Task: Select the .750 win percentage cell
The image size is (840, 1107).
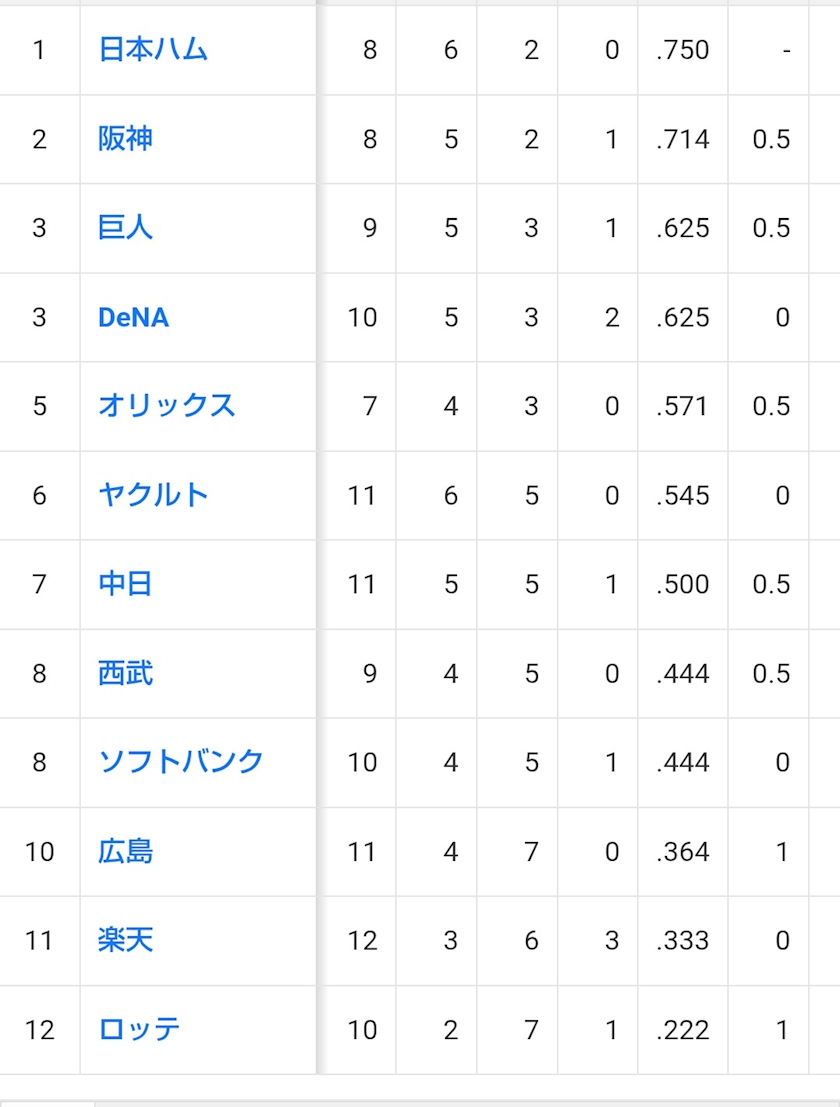Action: pyautogui.click(x=683, y=49)
